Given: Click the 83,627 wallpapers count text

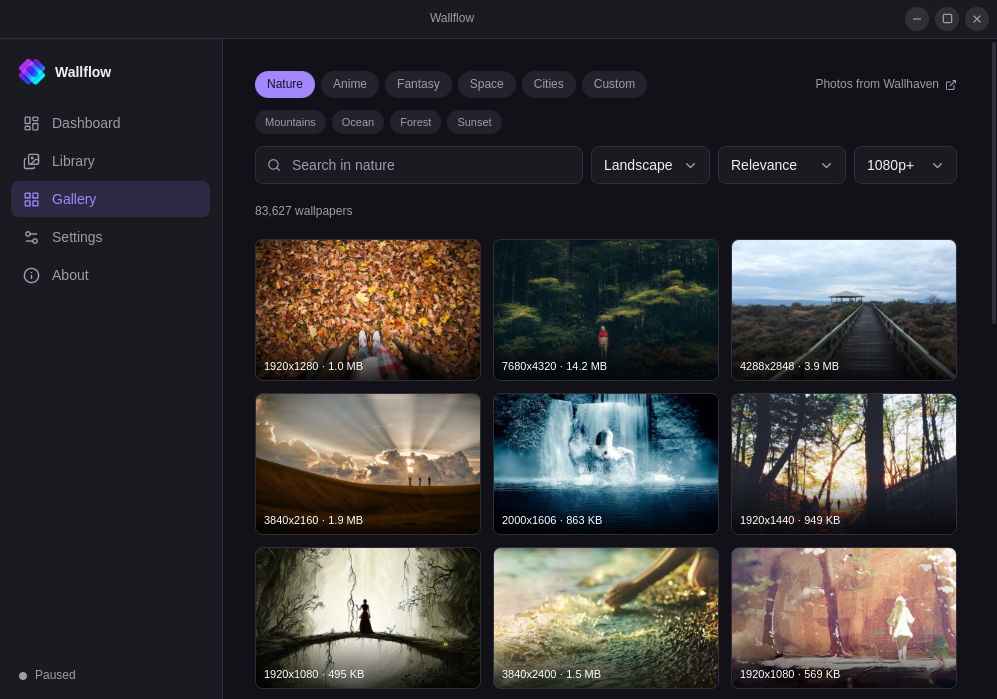Looking at the screenshot, I should (x=303, y=211).
